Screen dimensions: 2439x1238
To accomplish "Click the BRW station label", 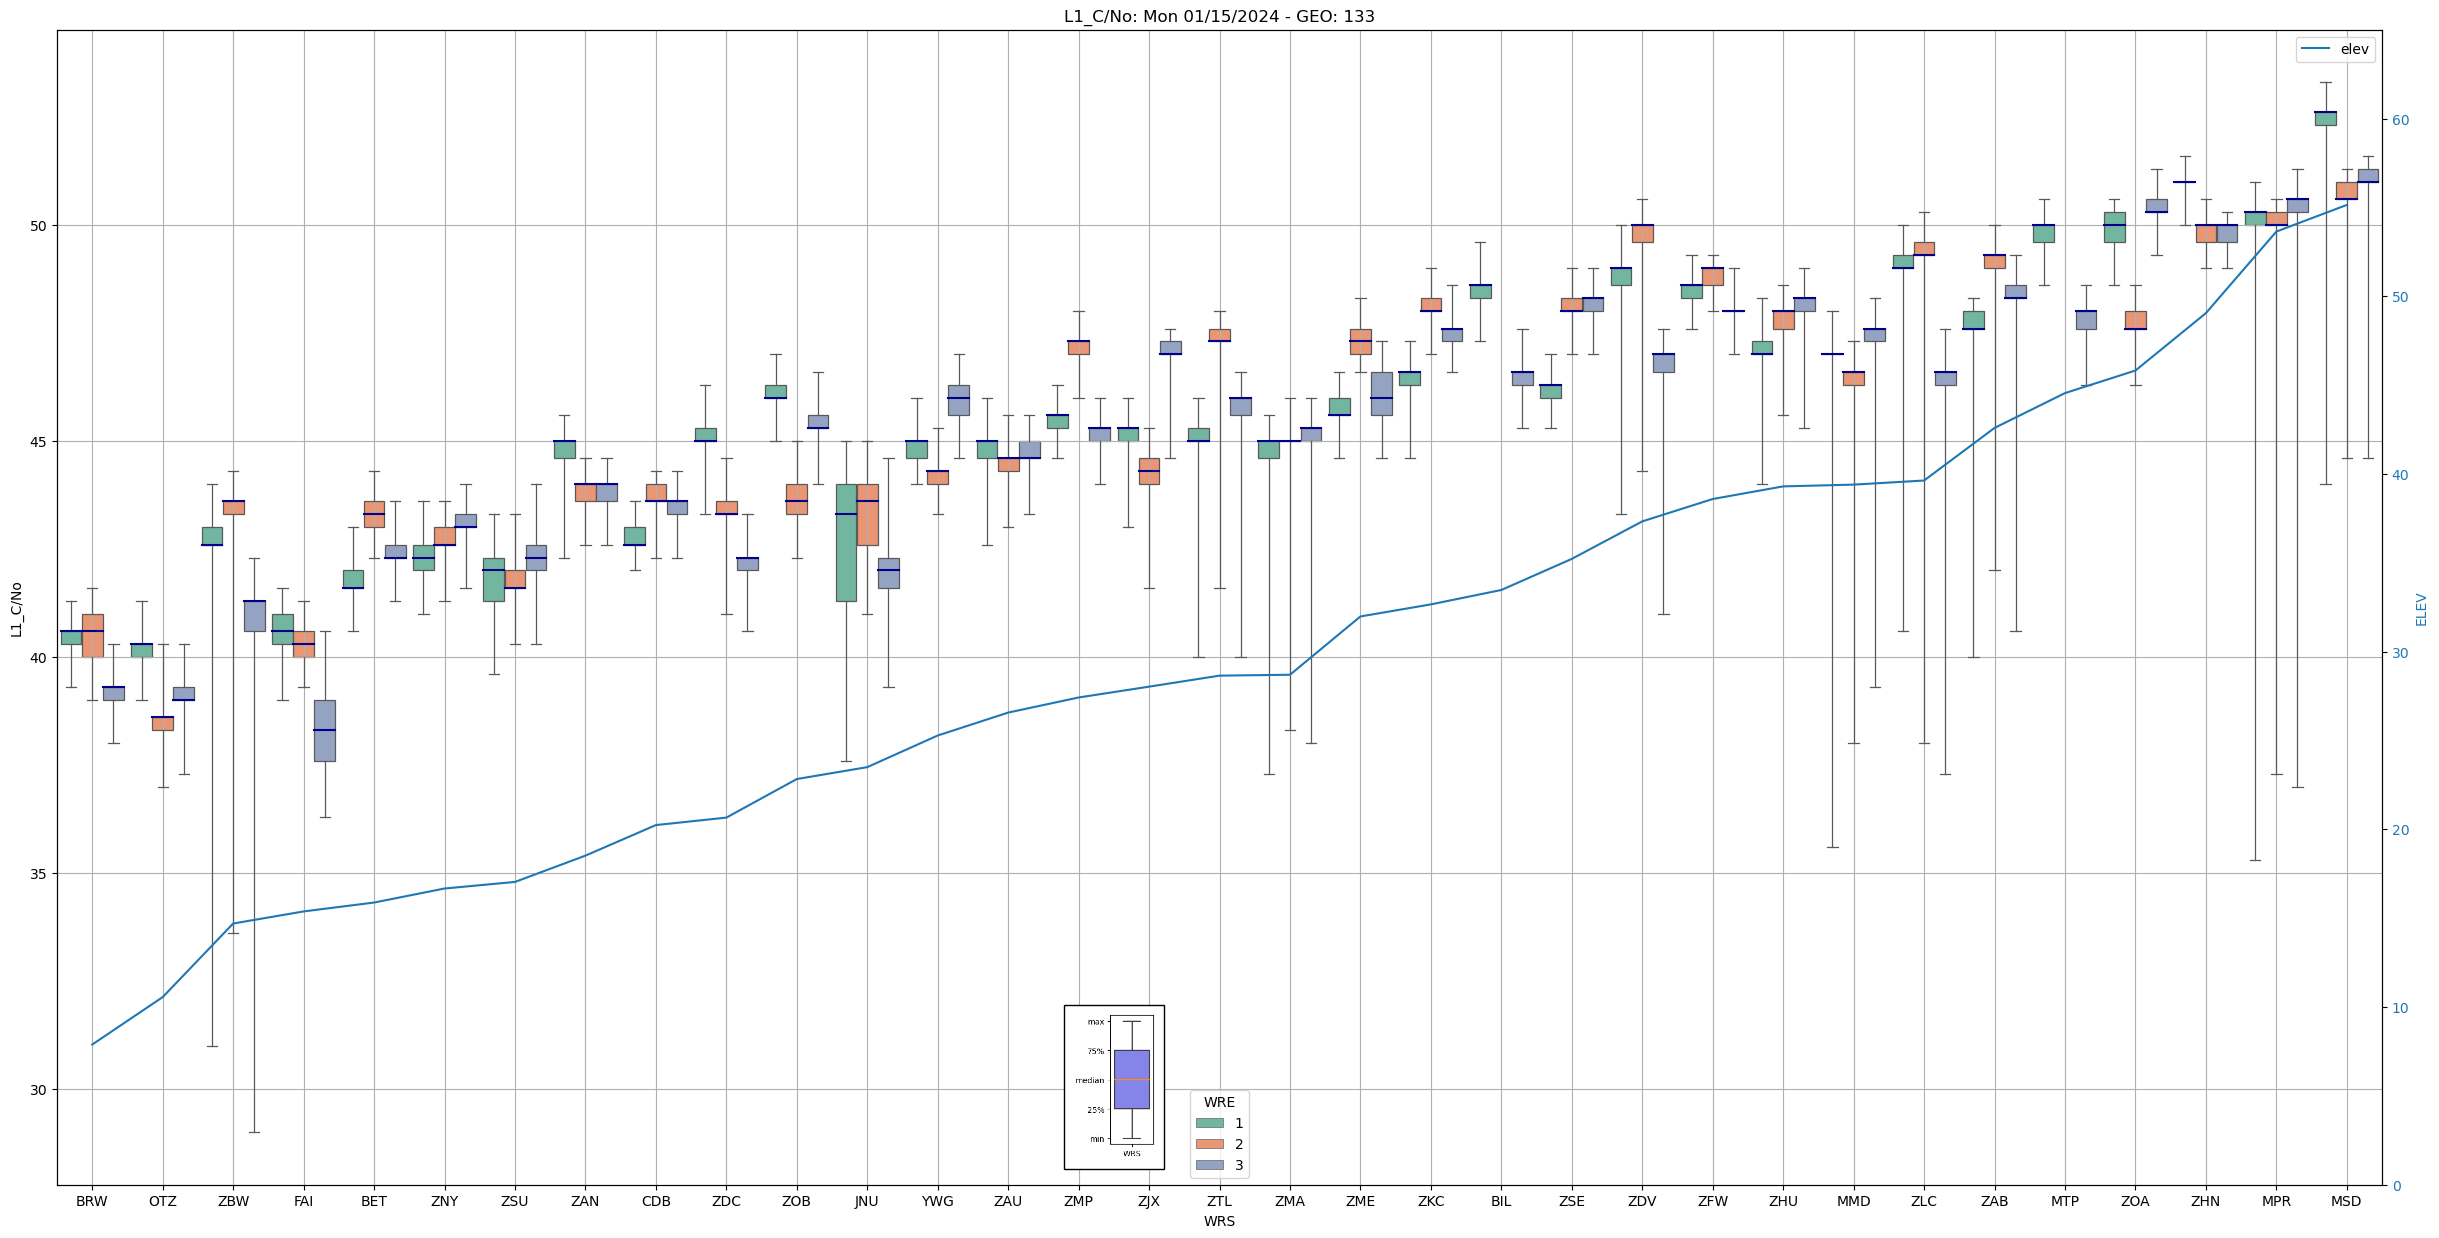I will (92, 1201).
